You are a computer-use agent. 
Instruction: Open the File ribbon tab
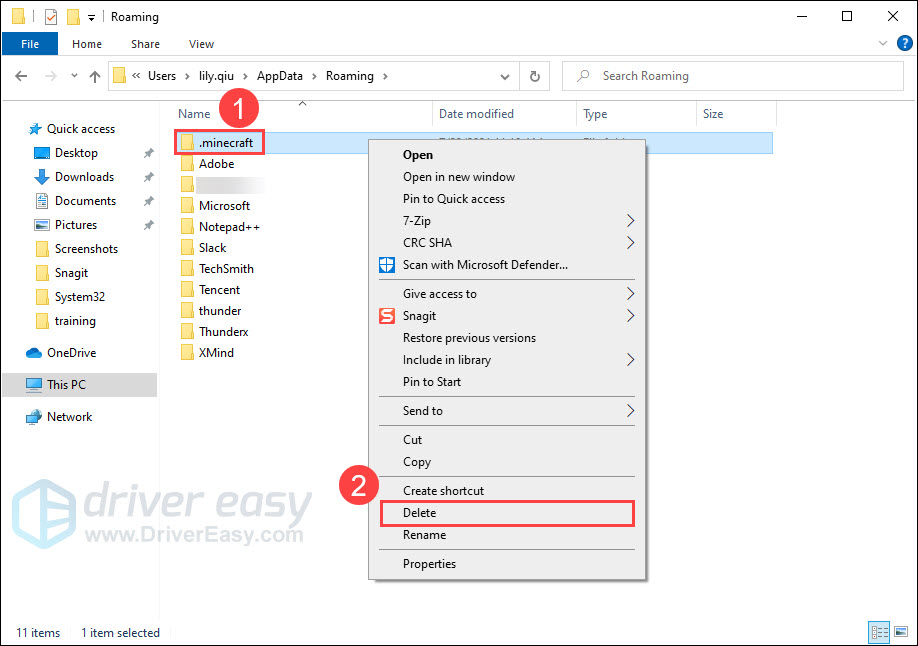(30, 44)
